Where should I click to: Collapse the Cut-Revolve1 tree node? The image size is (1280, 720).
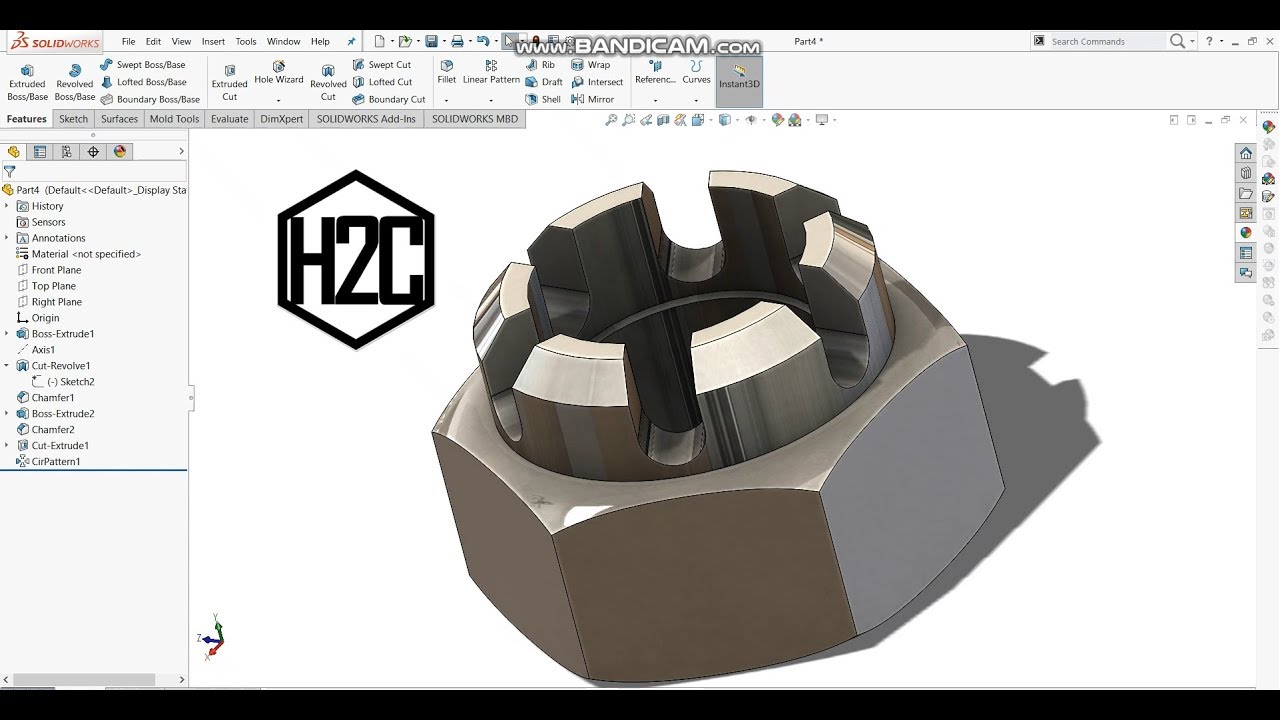(7, 366)
